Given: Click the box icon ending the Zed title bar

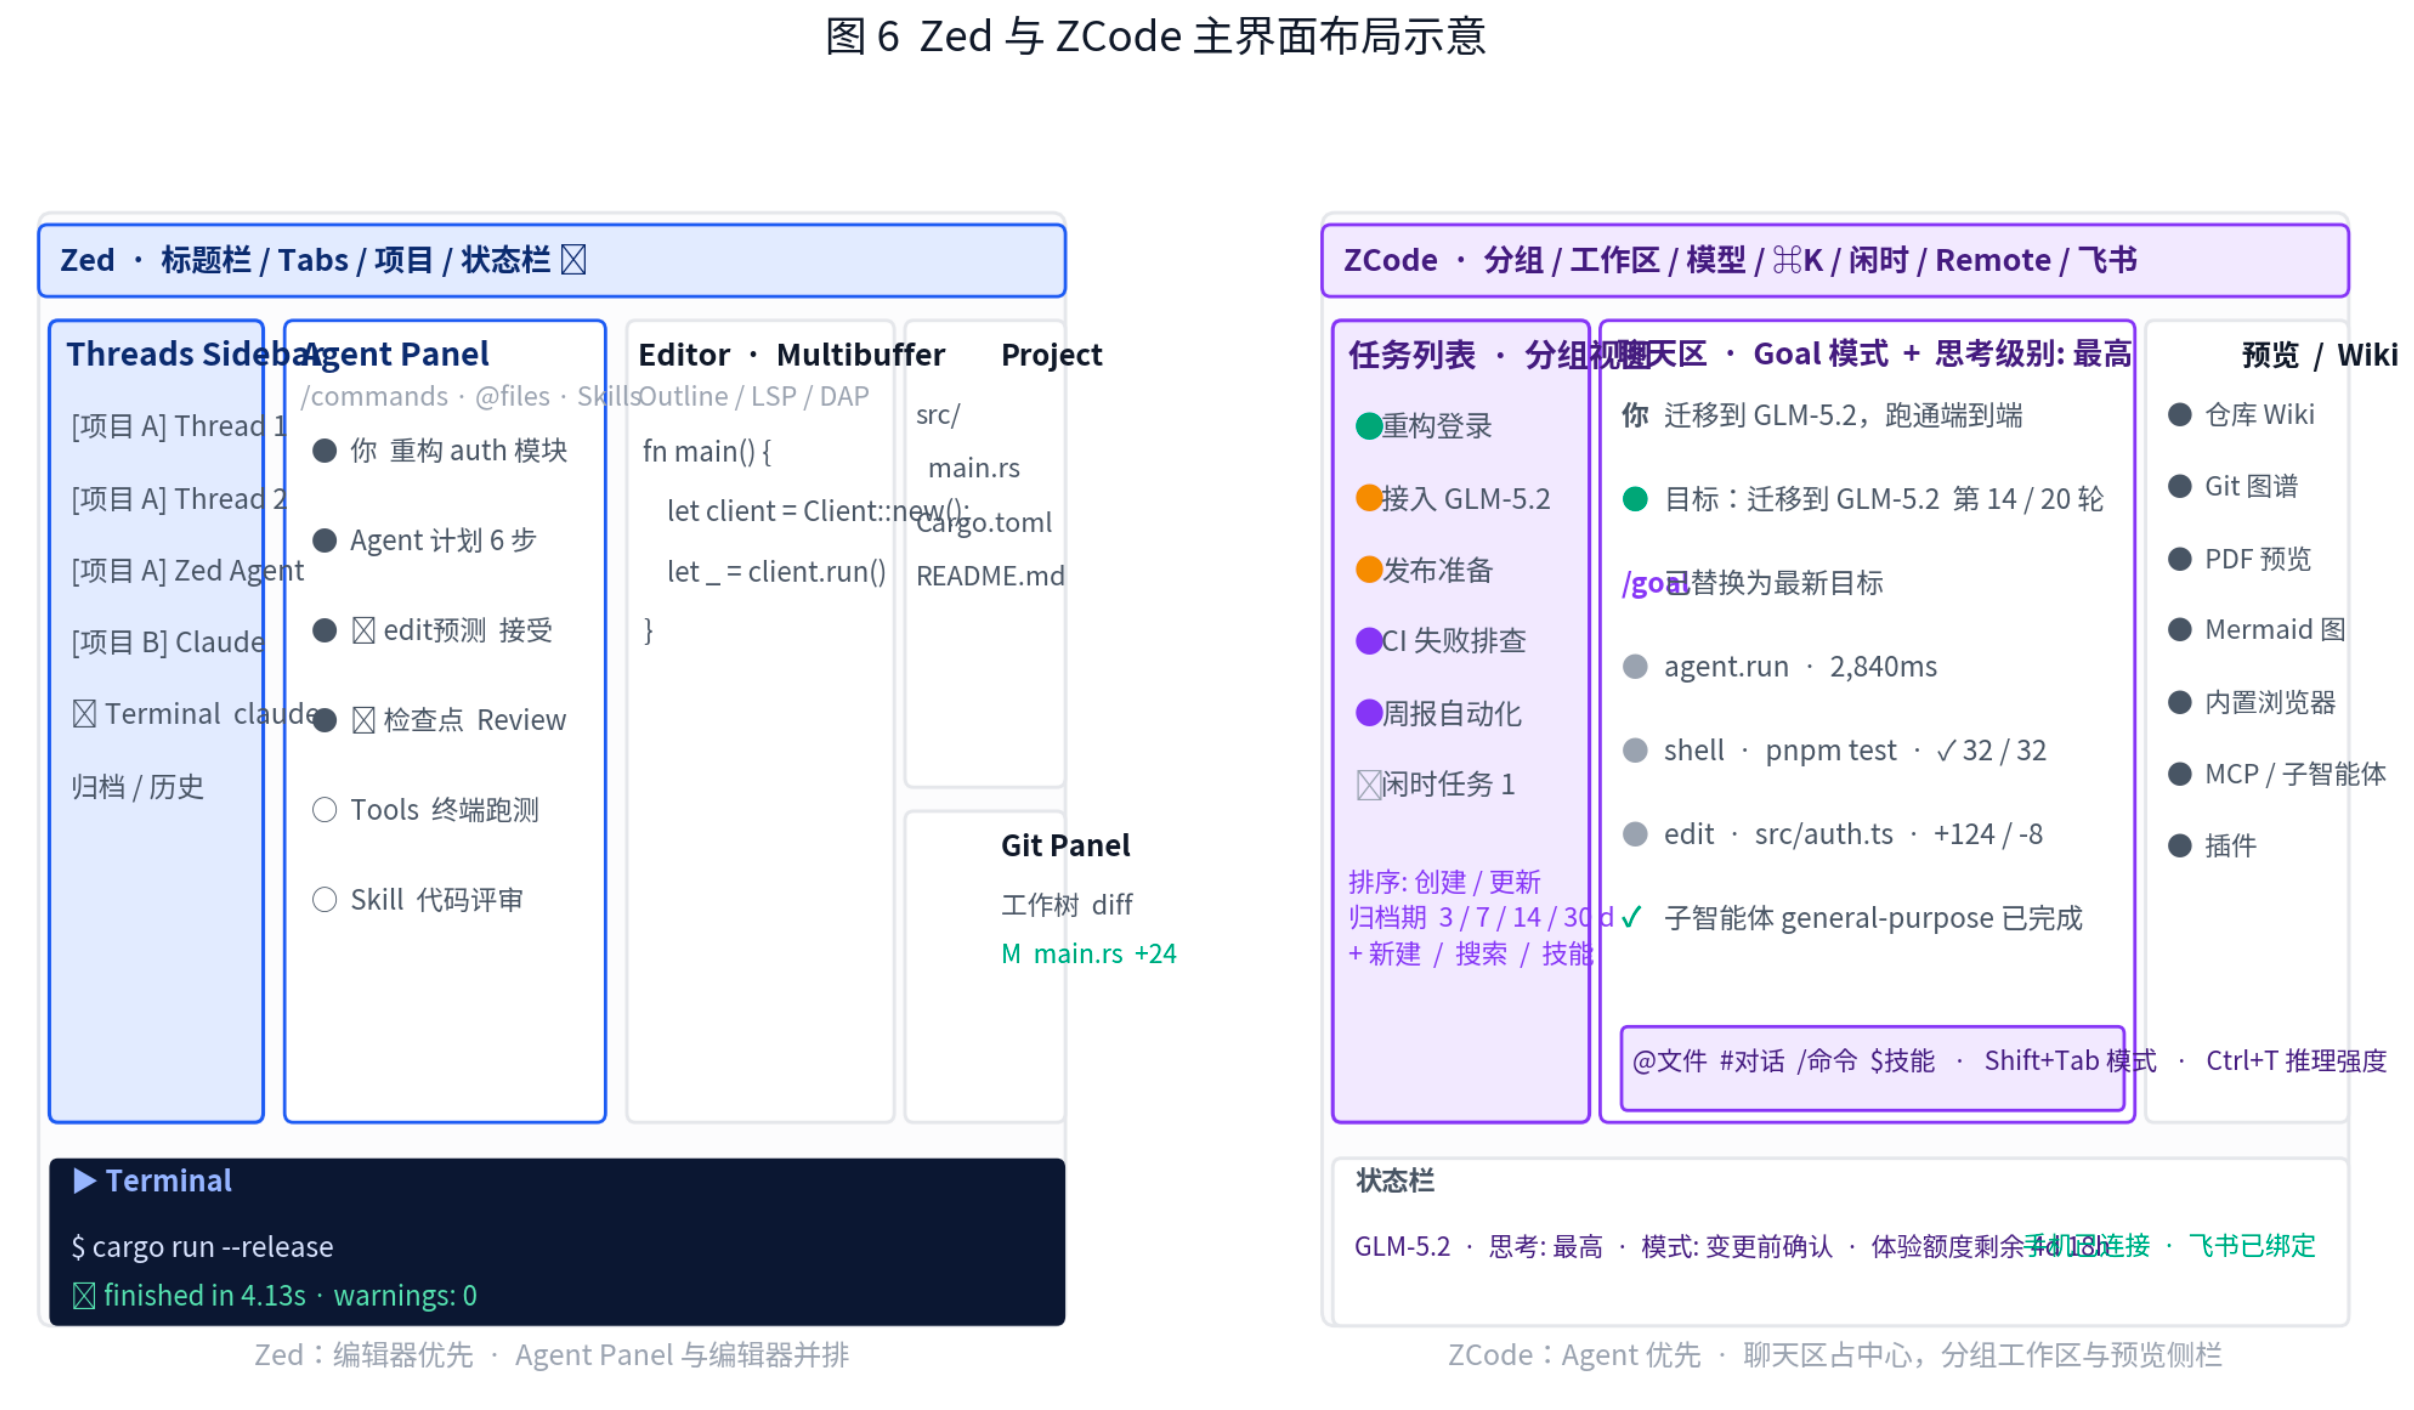Looking at the screenshot, I should (573, 260).
